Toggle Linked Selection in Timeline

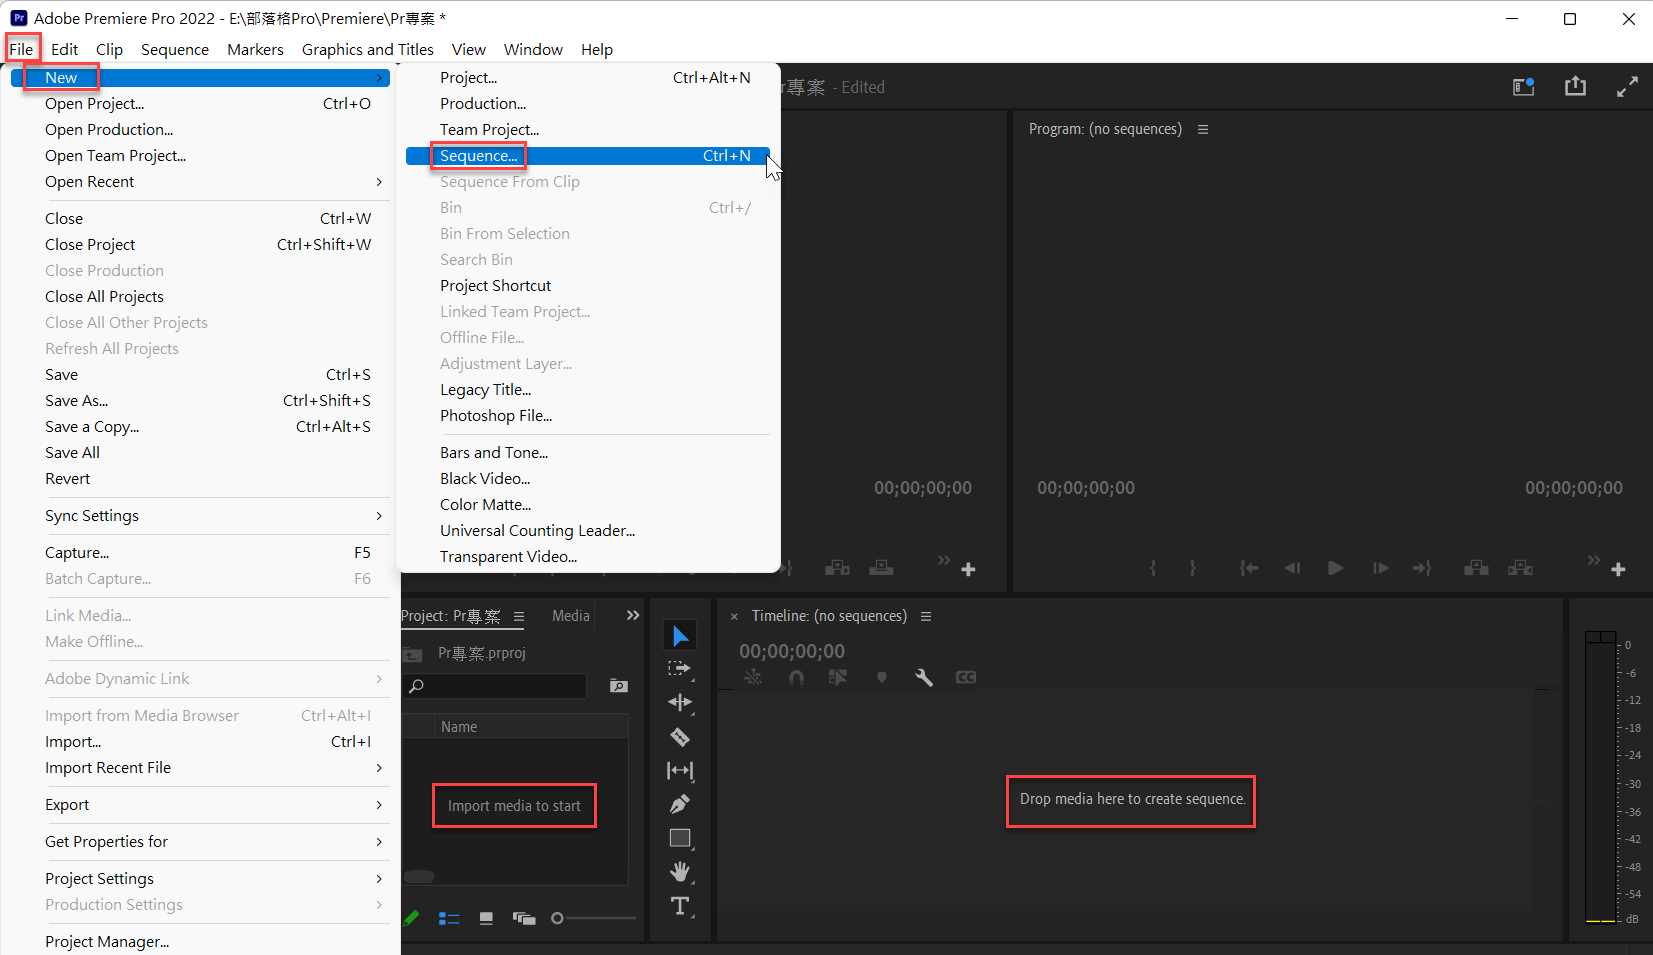click(838, 677)
